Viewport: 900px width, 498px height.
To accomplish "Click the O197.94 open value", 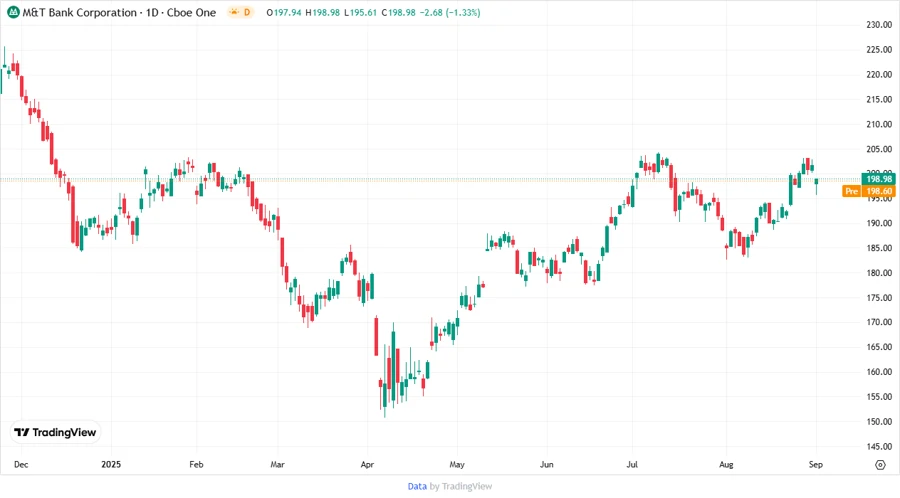I will point(284,13).
